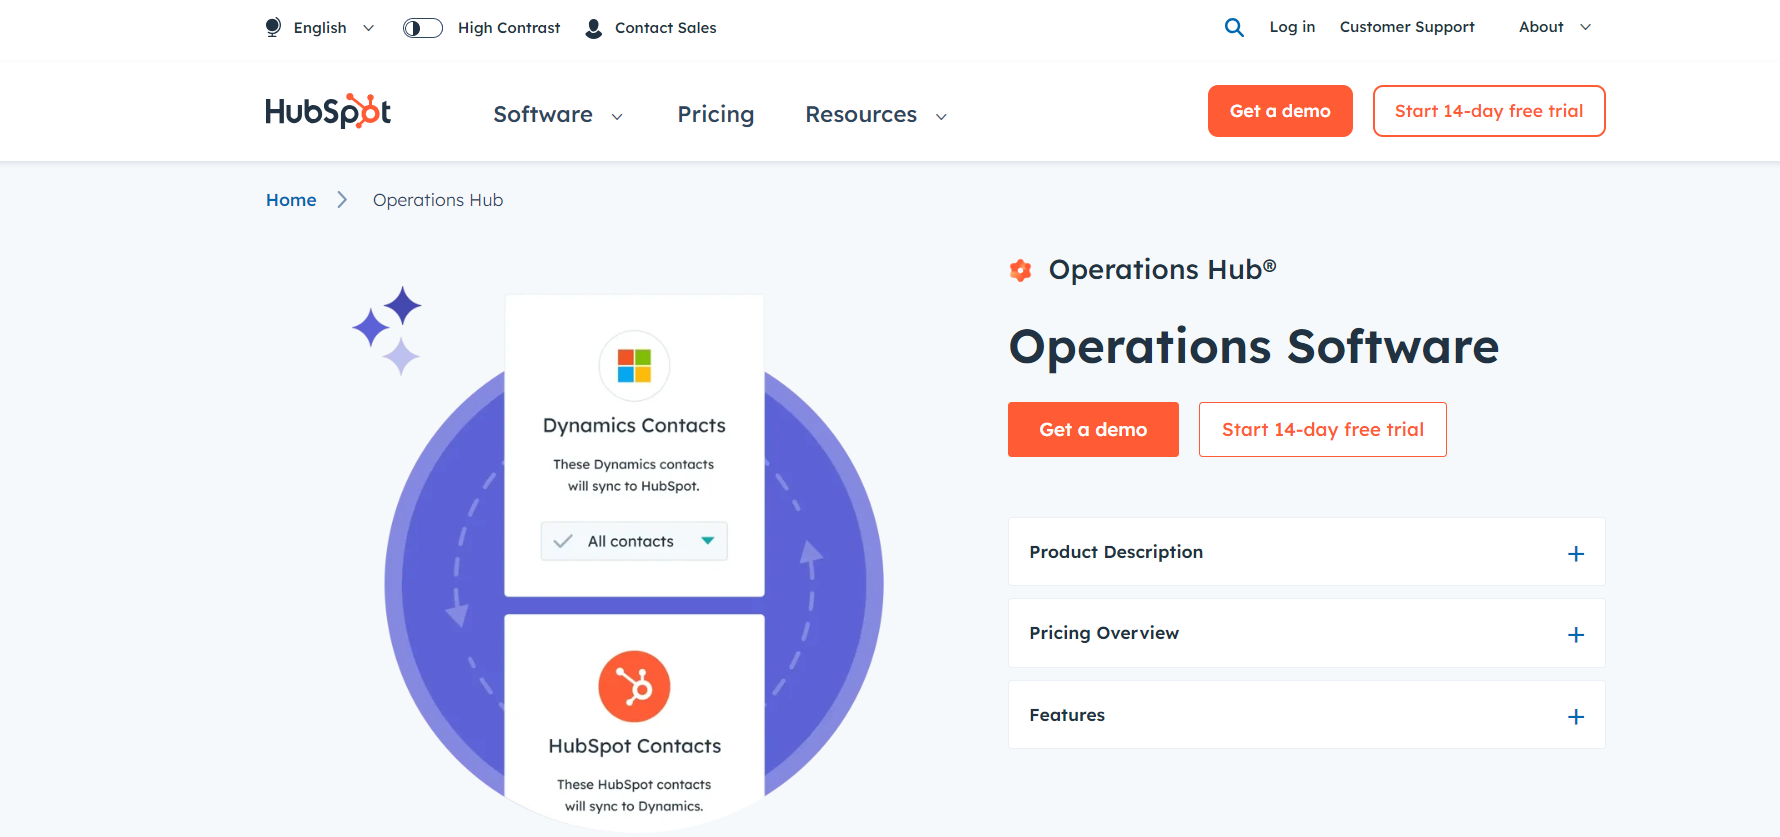This screenshot has width=1780, height=837.
Task: Click the Dynamics Contacts card title
Action: pos(634,426)
